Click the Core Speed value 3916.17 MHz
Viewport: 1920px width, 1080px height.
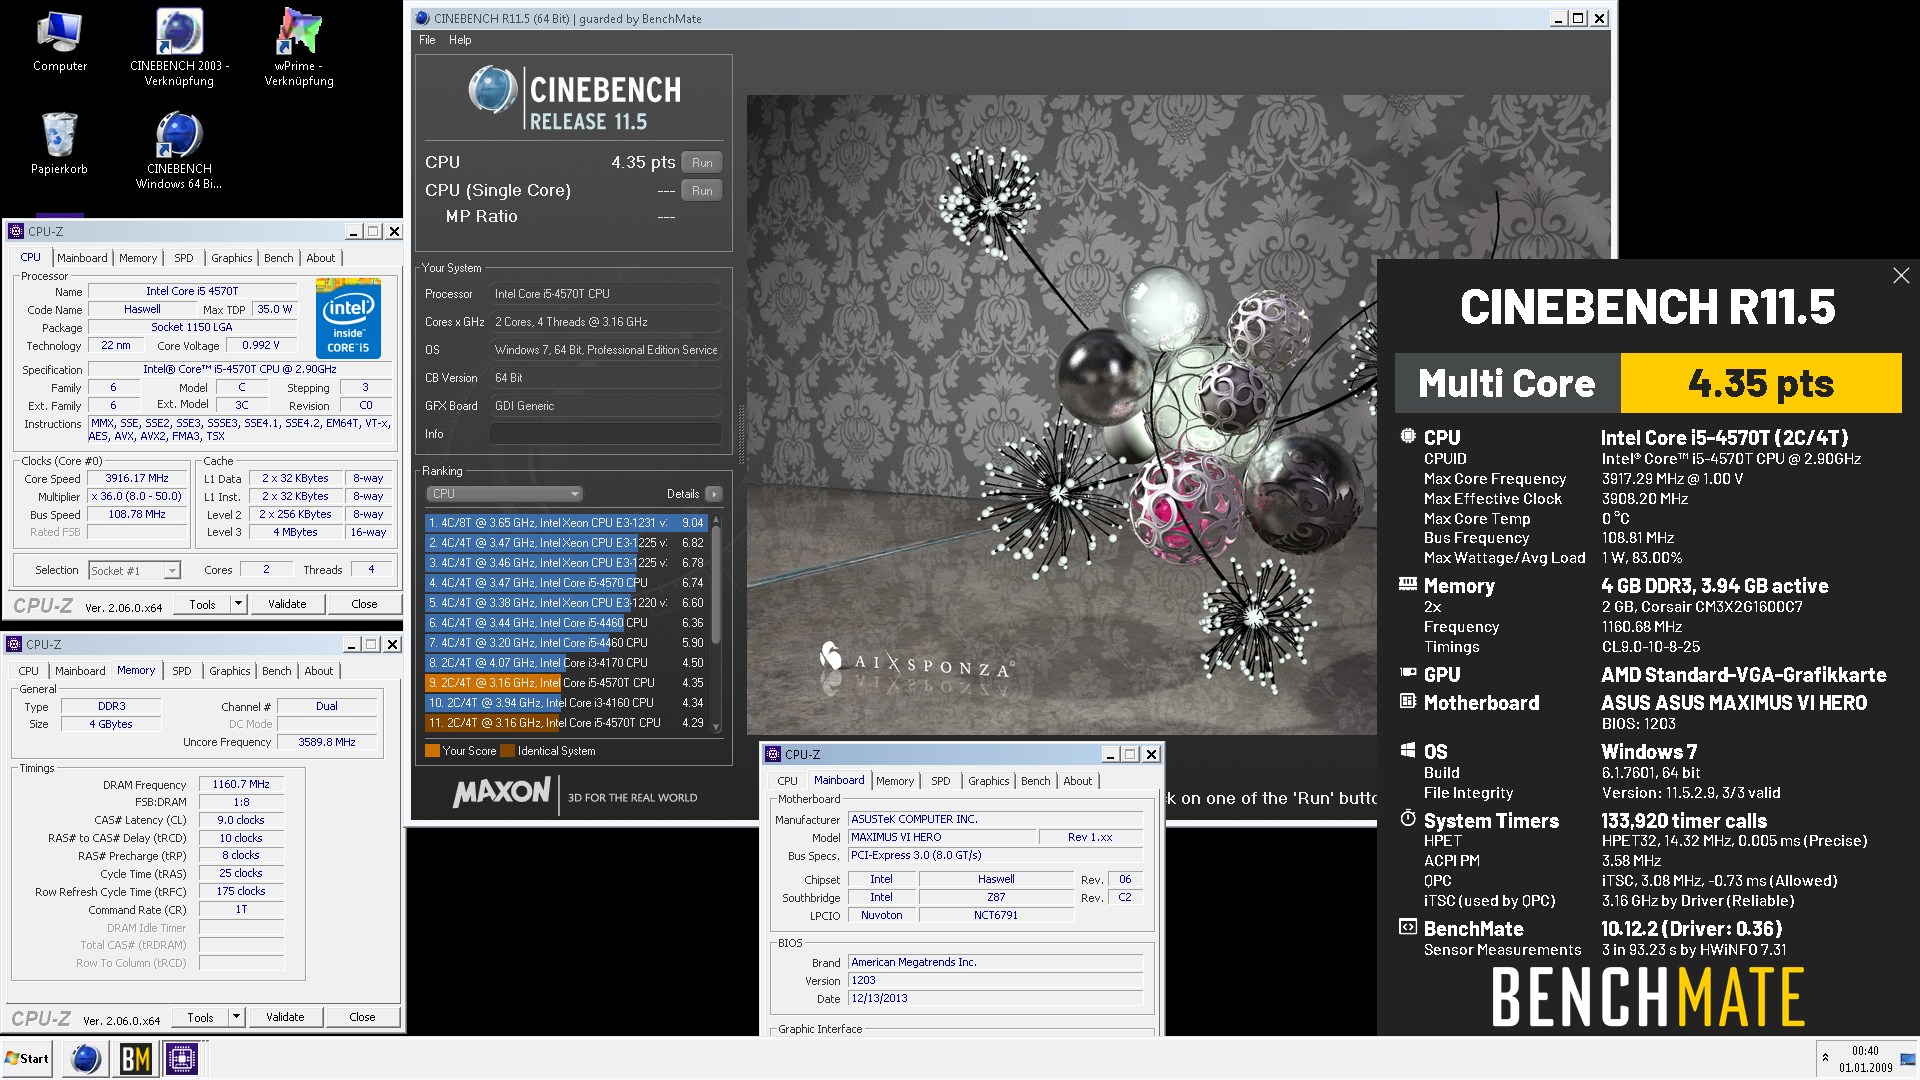tap(137, 478)
